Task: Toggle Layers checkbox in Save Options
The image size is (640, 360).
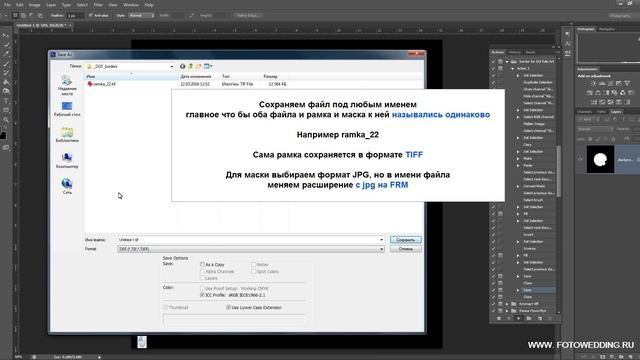Action: (x=202, y=278)
